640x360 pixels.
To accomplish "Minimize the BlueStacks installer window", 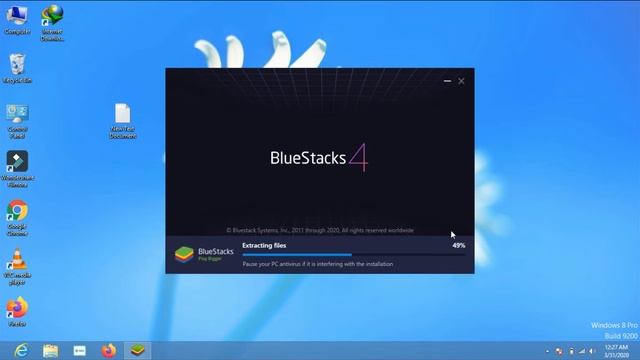I will click(447, 81).
